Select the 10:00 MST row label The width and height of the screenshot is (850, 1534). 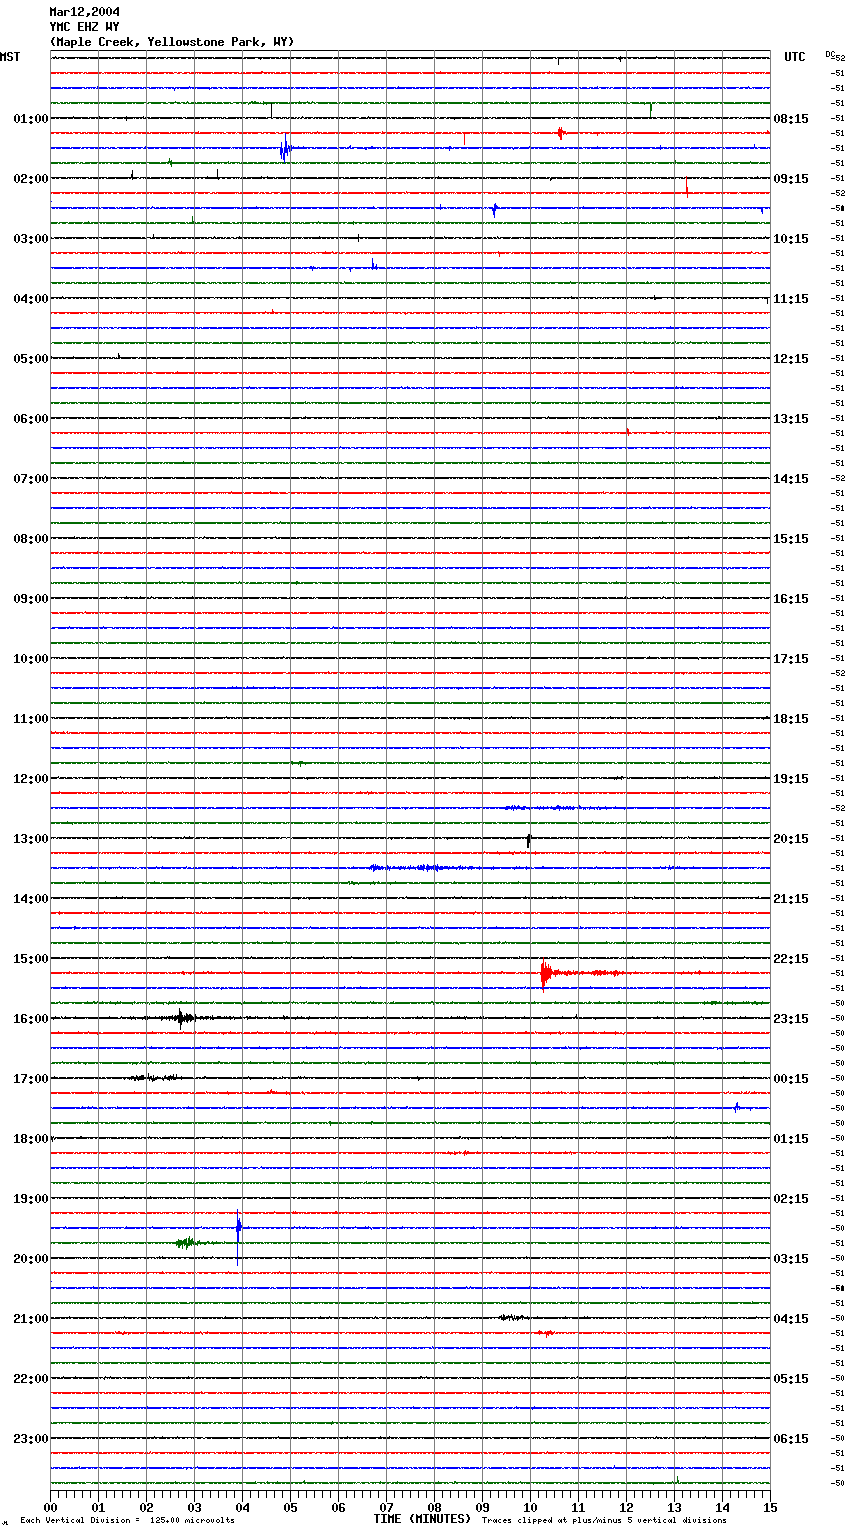(31, 659)
